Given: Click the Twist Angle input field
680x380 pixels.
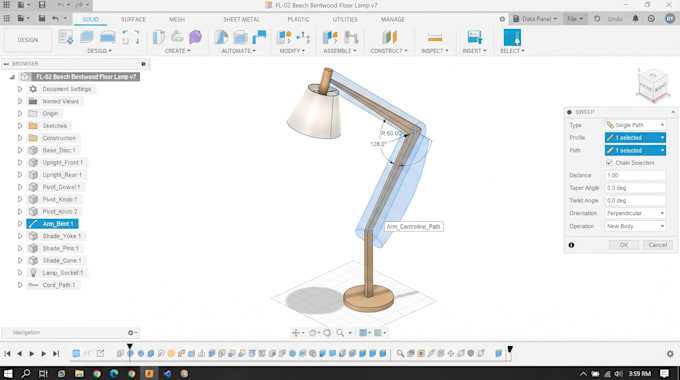Looking at the screenshot, I should click(x=635, y=200).
